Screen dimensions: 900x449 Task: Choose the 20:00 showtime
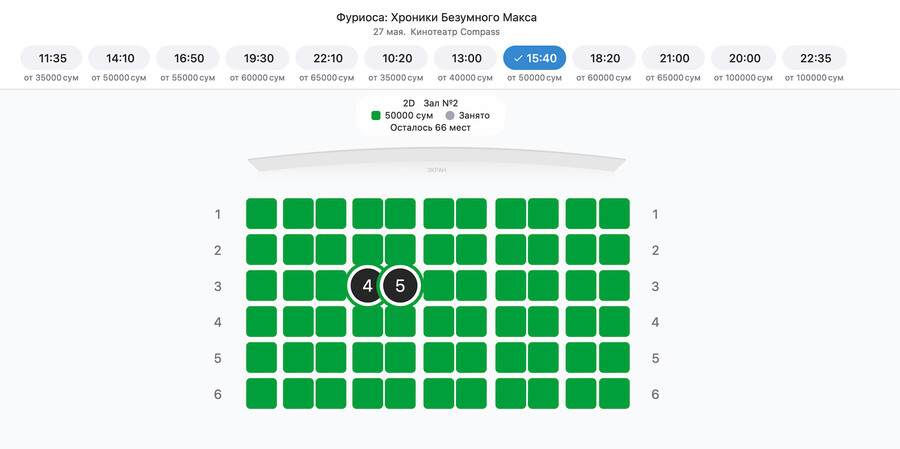click(744, 58)
